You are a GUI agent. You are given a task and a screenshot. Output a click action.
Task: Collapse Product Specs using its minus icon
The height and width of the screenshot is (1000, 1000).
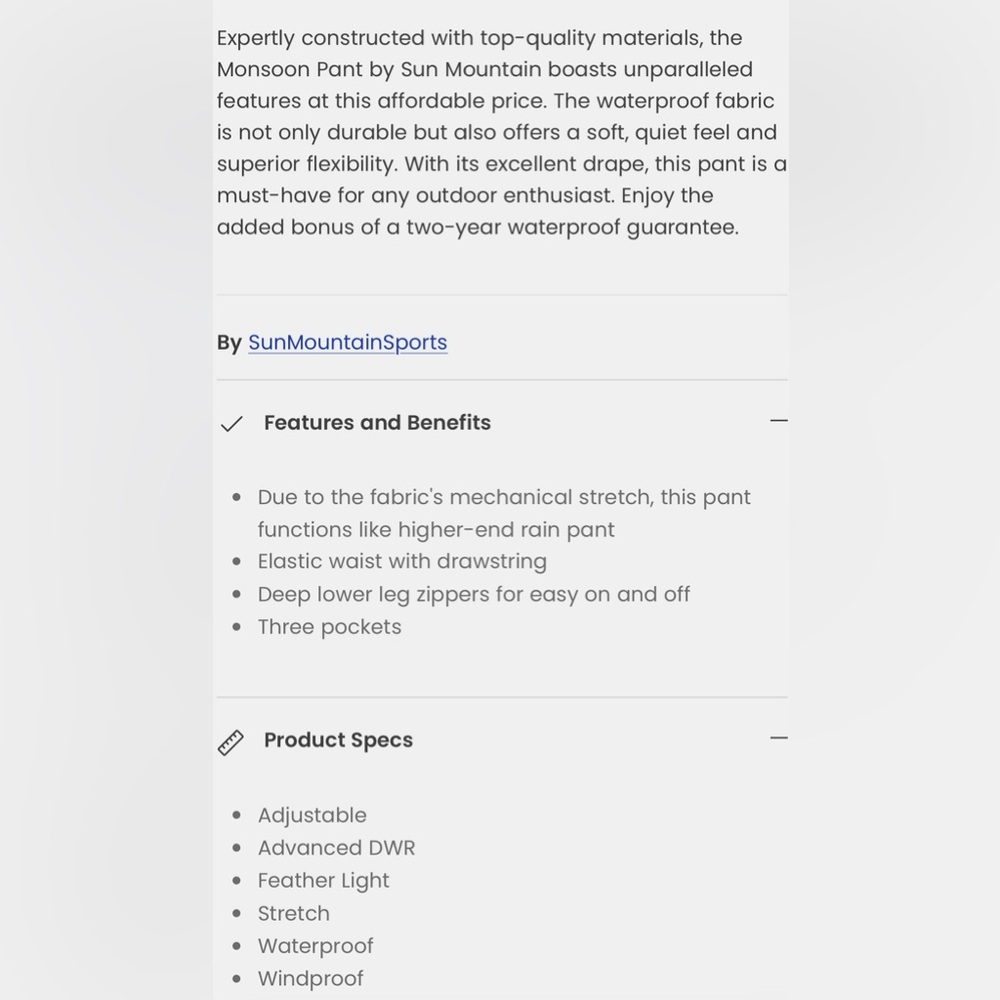(x=779, y=738)
